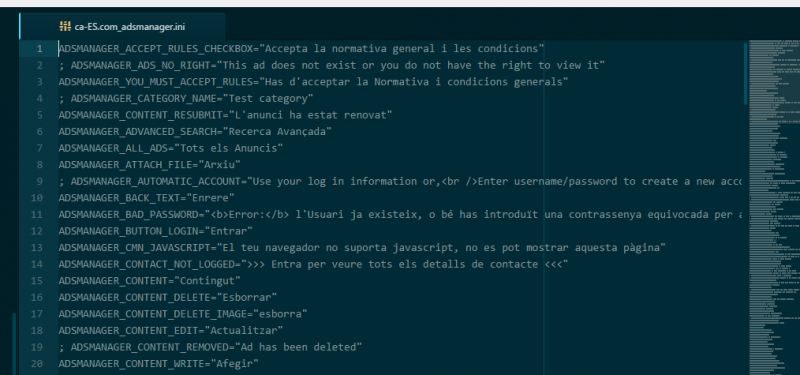
Task: Click line number 5 in gutter
Action: pyautogui.click(x=40, y=115)
